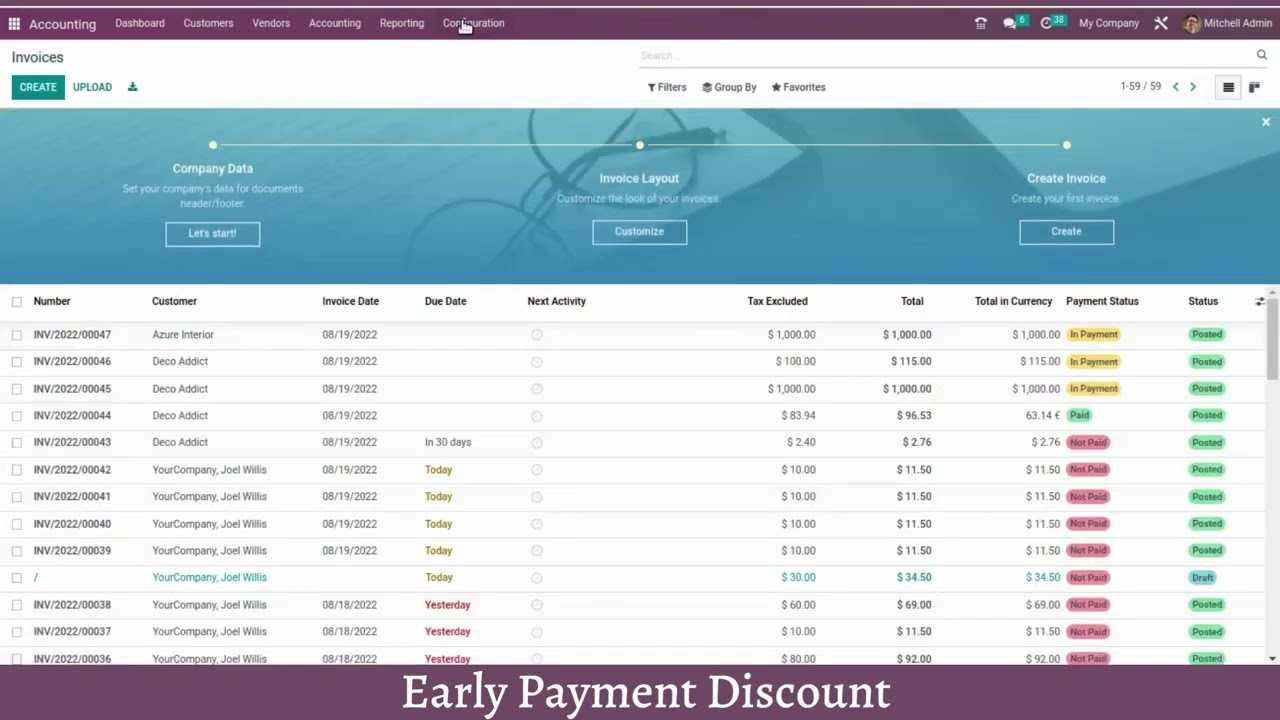Open the Accounting menu in navbar
This screenshot has height=720, width=1280.
click(335, 23)
